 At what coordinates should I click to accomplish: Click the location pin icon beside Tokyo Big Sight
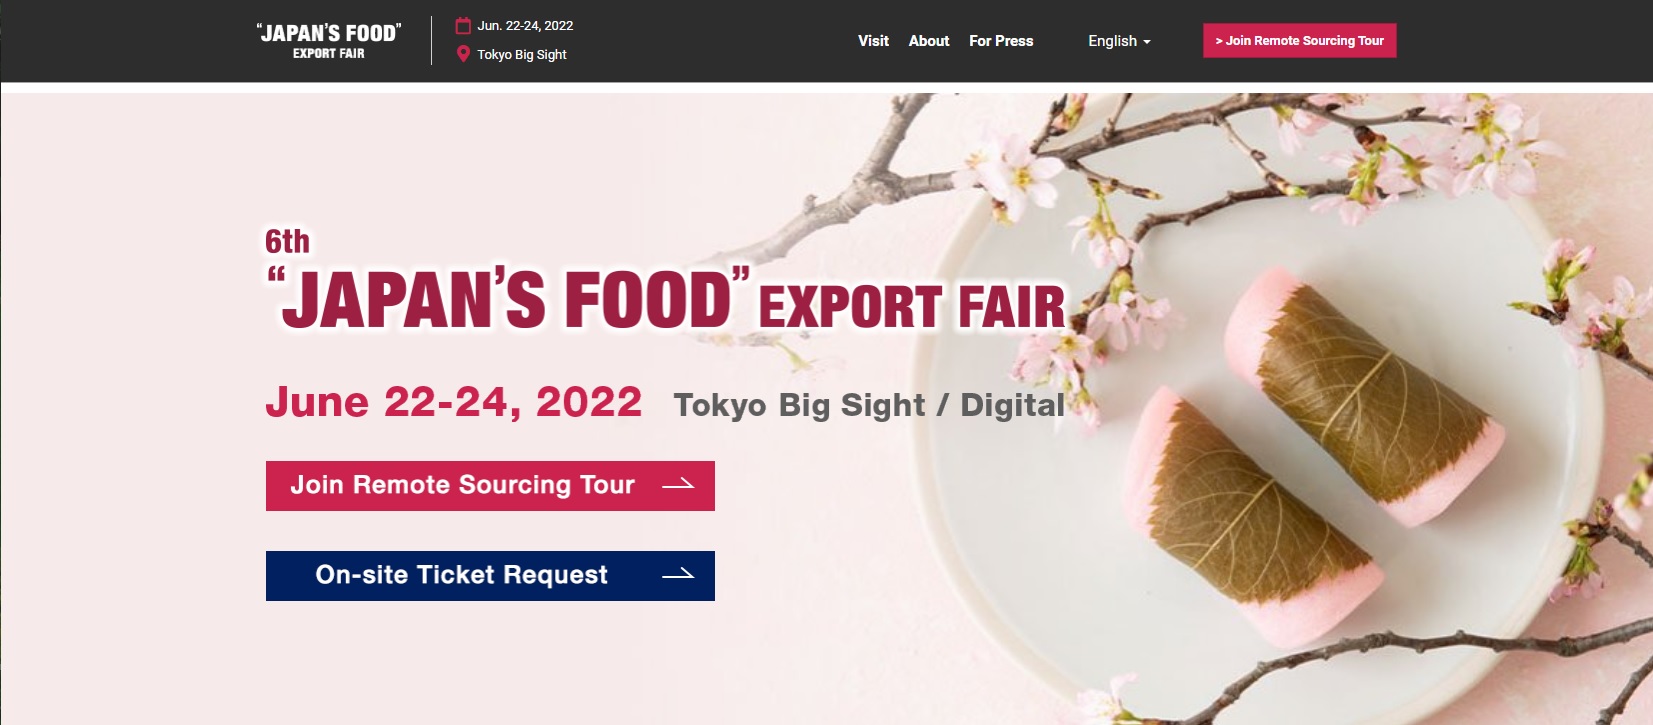pyautogui.click(x=463, y=54)
